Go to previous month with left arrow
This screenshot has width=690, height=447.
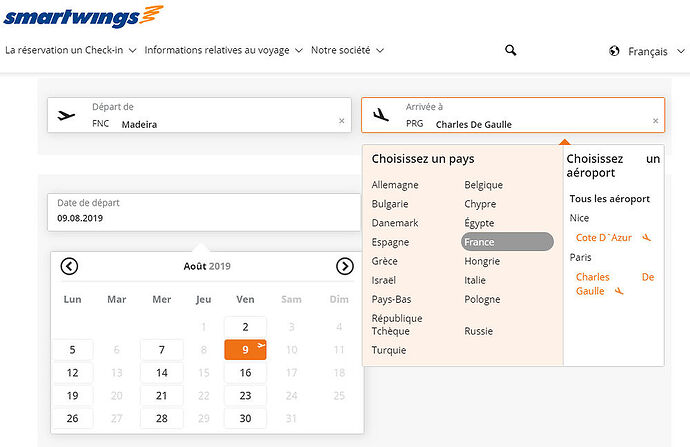(x=69, y=266)
